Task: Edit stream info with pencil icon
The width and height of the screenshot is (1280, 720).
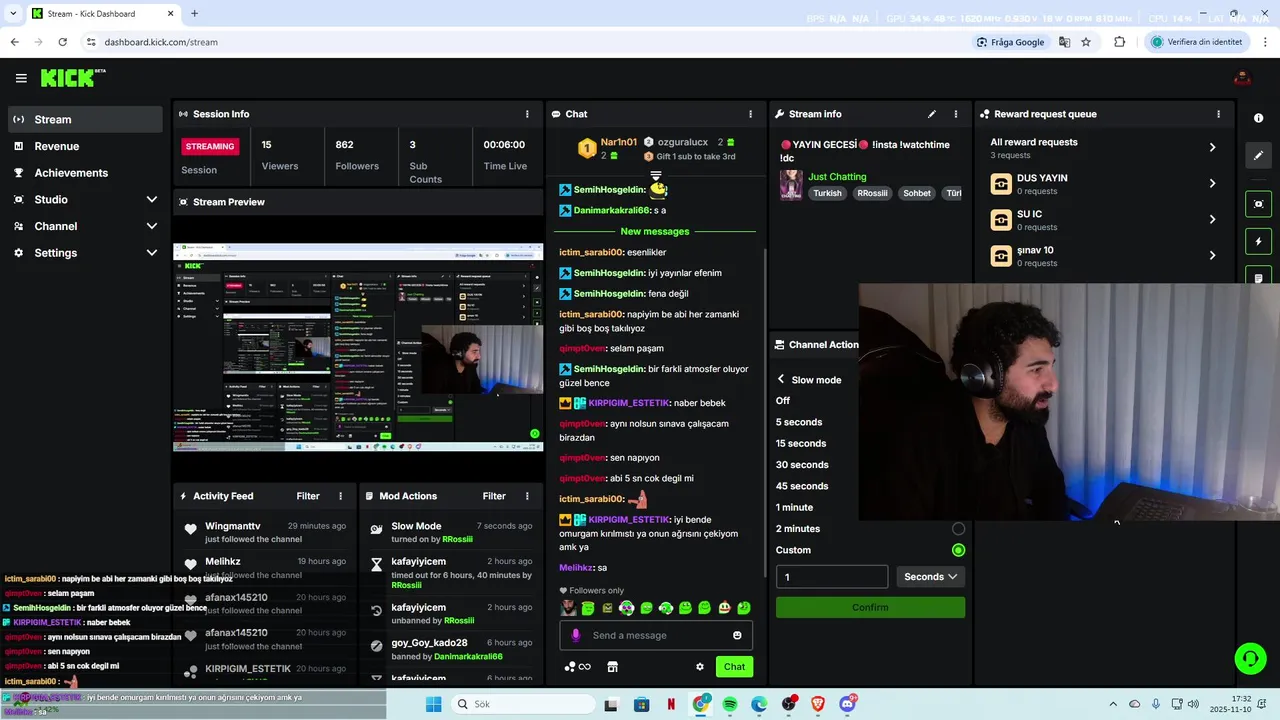Action: click(x=932, y=114)
